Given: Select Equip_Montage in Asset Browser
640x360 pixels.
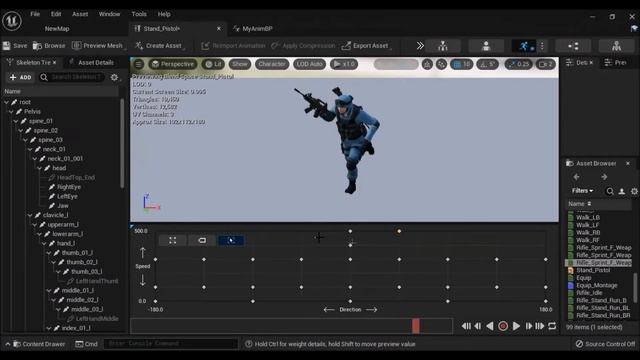Looking at the screenshot, I should click(596, 285).
